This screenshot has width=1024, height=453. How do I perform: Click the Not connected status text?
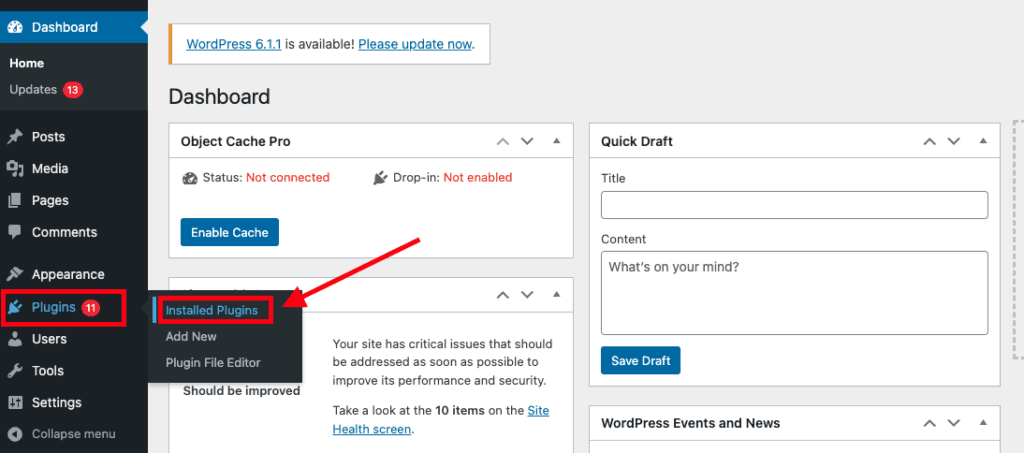point(288,178)
